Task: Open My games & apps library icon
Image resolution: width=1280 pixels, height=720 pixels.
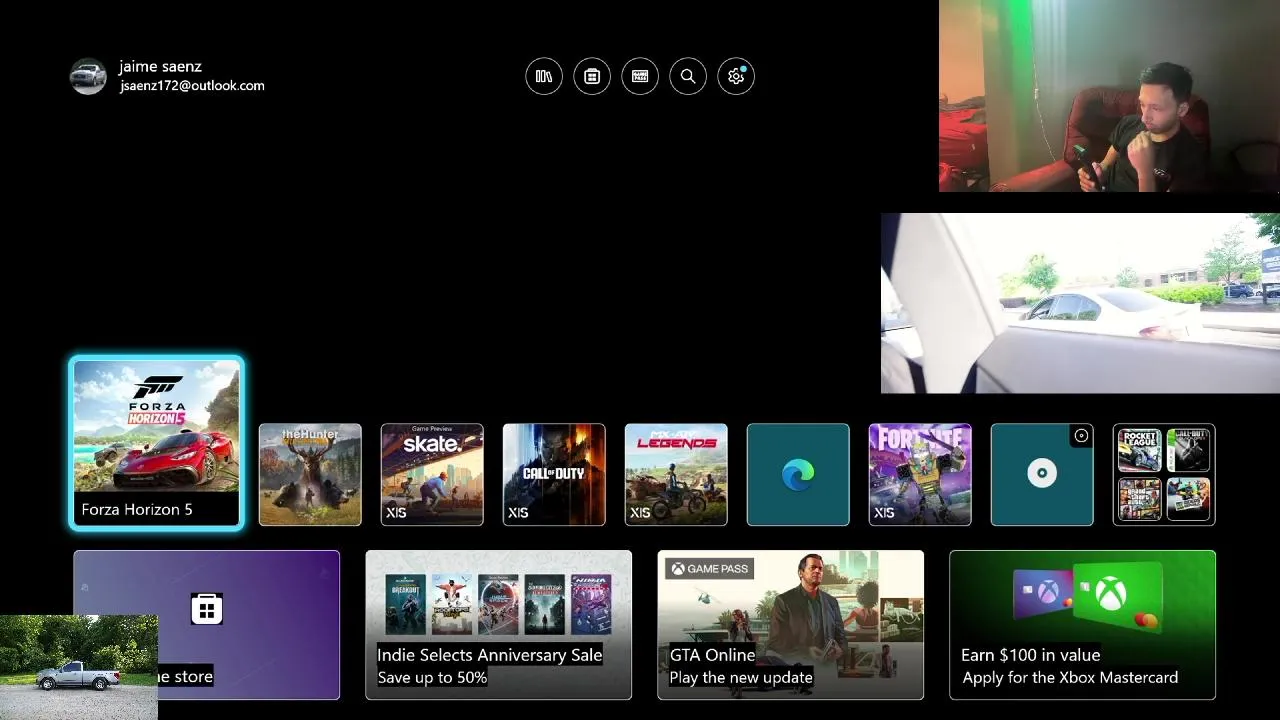Action: coord(544,76)
